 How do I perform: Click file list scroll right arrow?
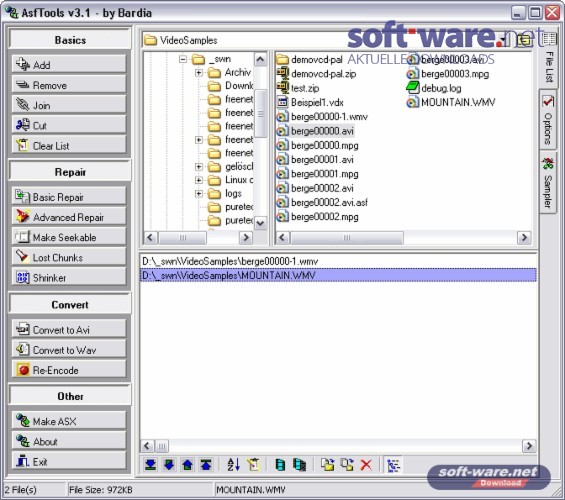point(529,446)
